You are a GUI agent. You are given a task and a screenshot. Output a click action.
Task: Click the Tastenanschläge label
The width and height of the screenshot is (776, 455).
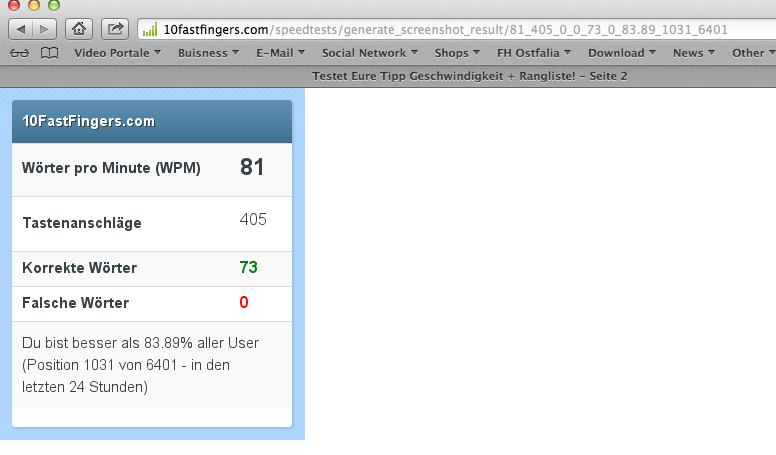(82, 223)
